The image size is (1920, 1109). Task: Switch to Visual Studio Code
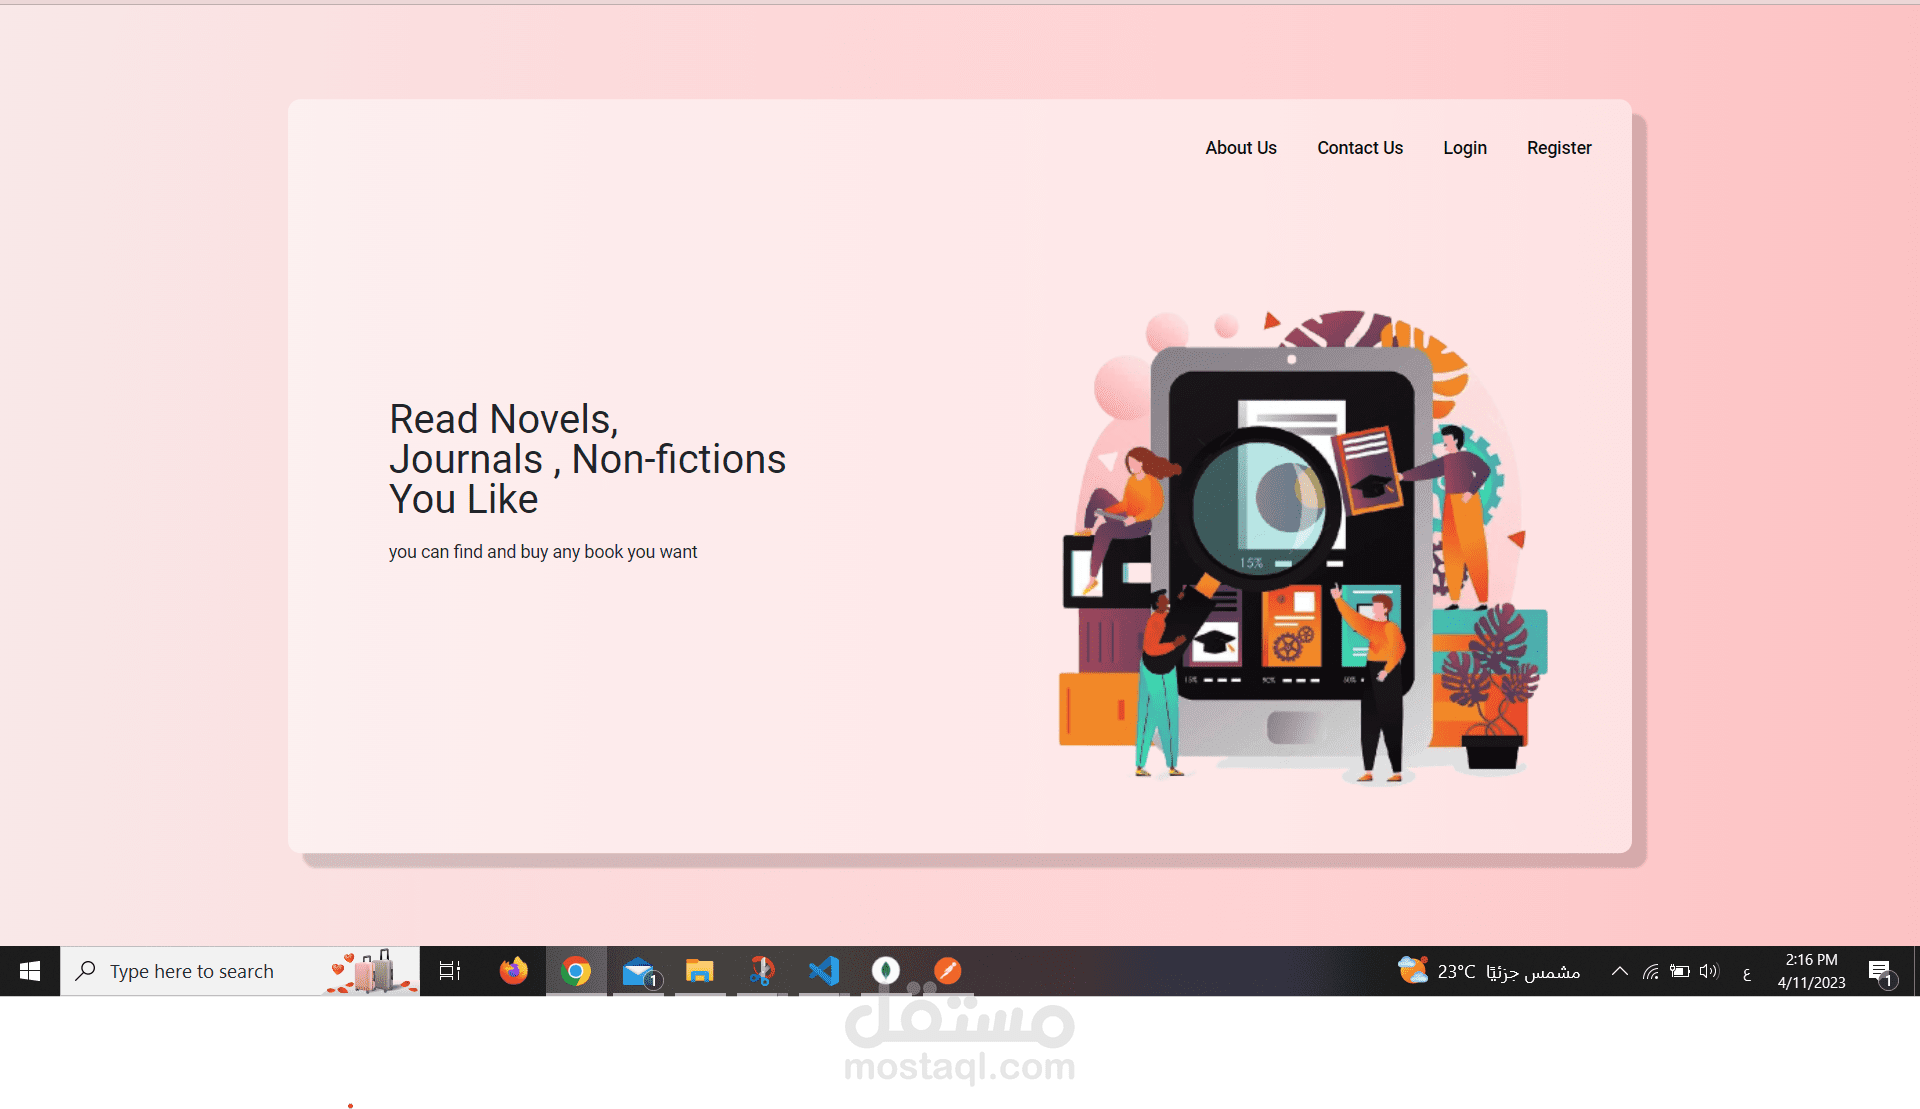824,971
